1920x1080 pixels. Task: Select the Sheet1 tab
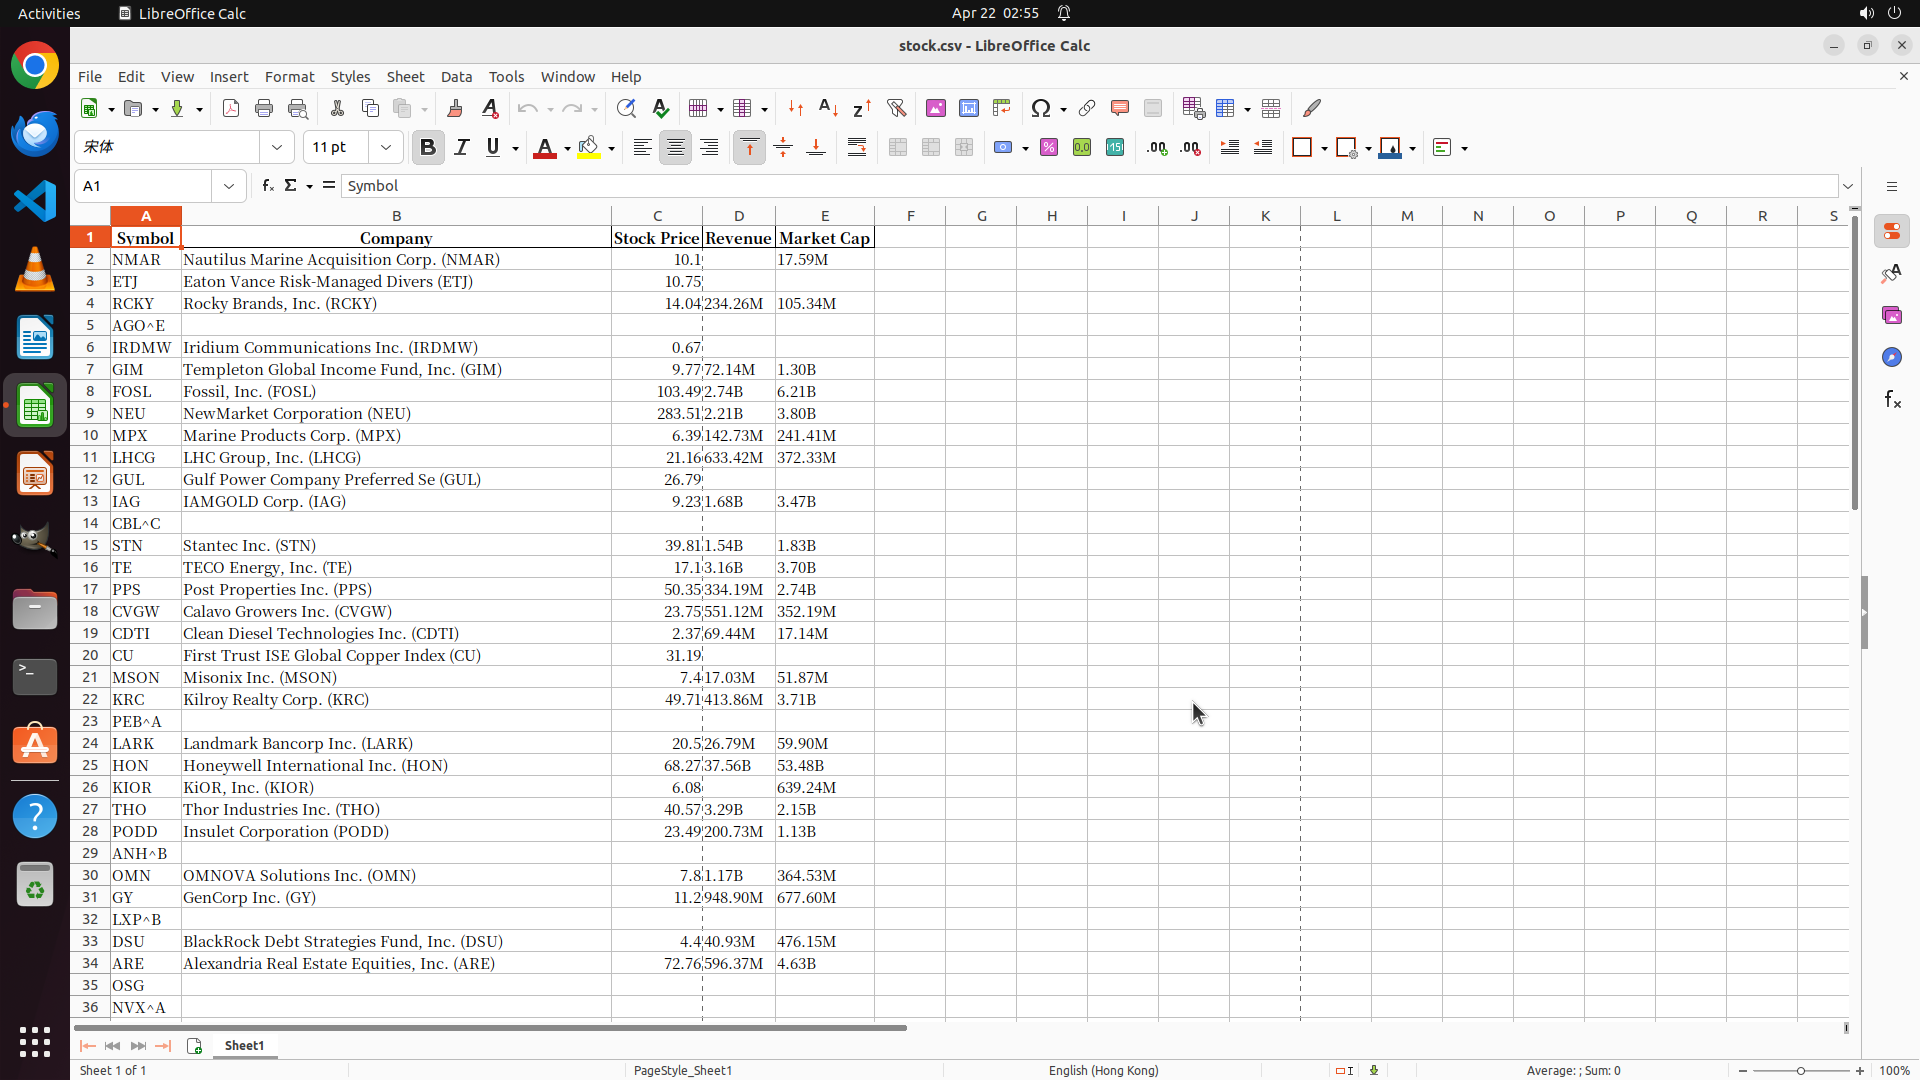click(x=244, y=1045)
